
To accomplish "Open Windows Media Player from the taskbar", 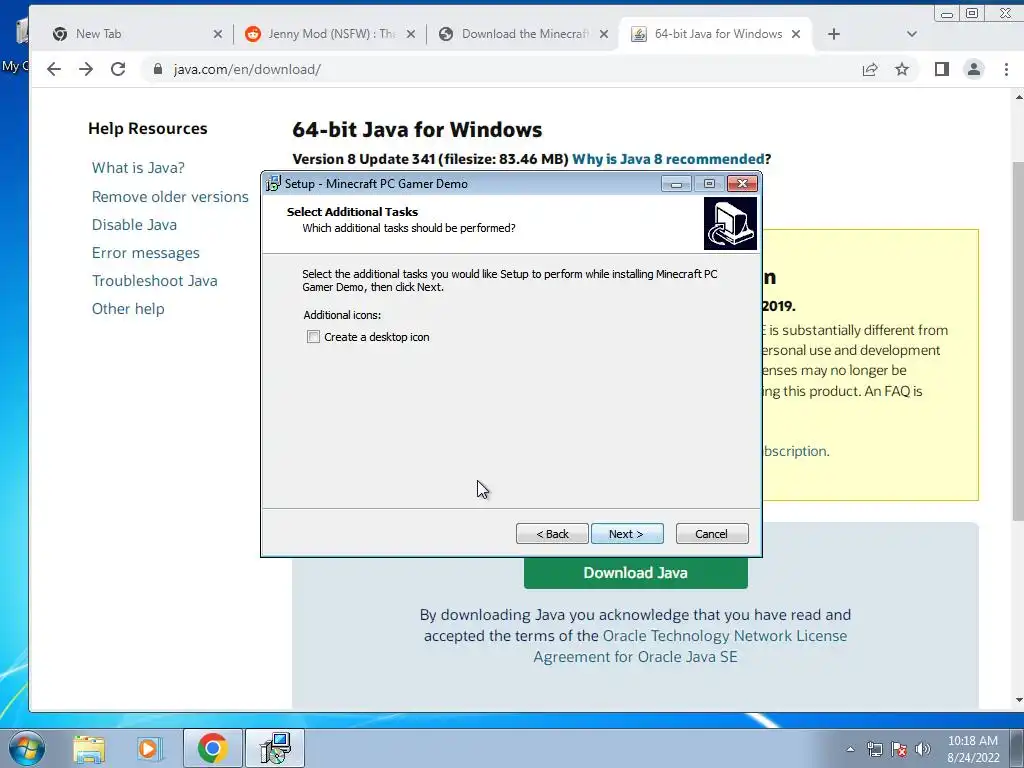I will (x=149, y=748).
